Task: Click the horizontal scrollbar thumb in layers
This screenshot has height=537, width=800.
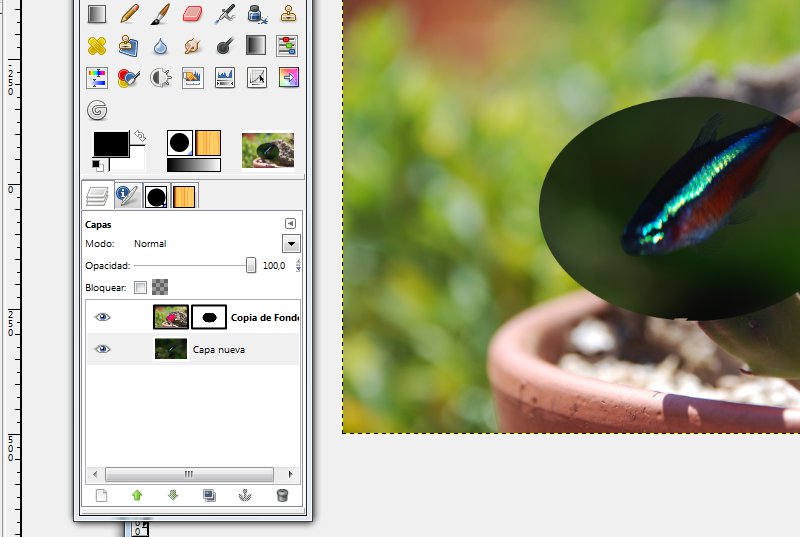Action: pos(189,474)
